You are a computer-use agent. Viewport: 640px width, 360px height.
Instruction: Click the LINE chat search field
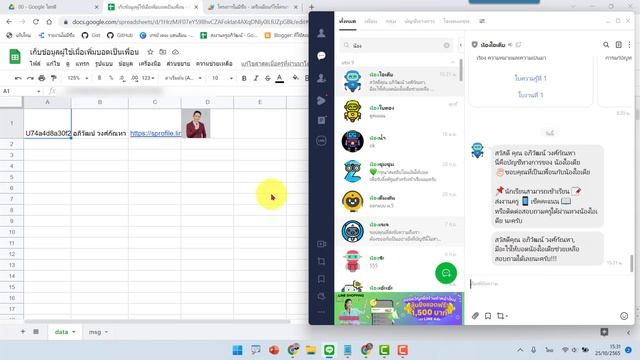[396, 45]
